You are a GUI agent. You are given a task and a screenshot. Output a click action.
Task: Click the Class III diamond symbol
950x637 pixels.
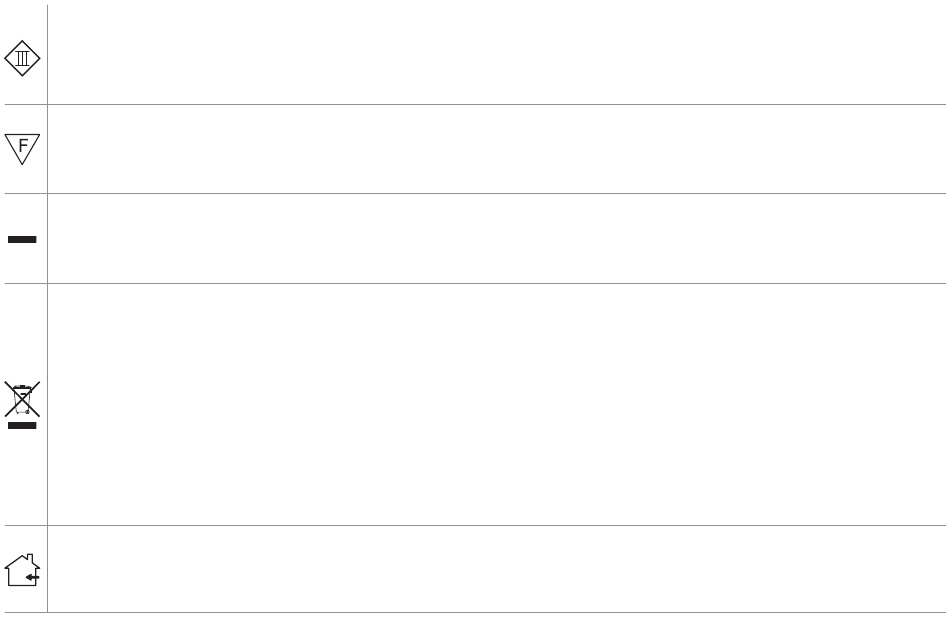coord(22,58)
